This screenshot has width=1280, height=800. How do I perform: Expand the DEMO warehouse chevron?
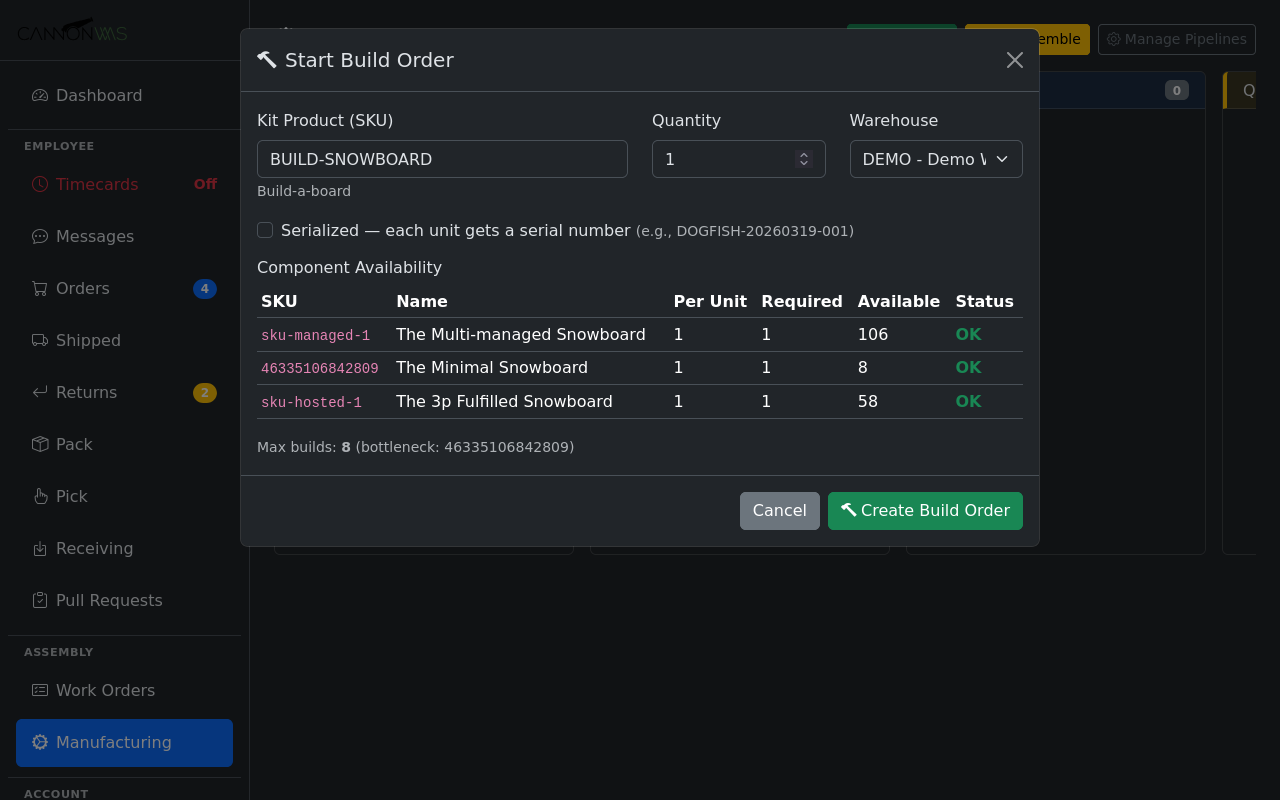coord(1002,159)
